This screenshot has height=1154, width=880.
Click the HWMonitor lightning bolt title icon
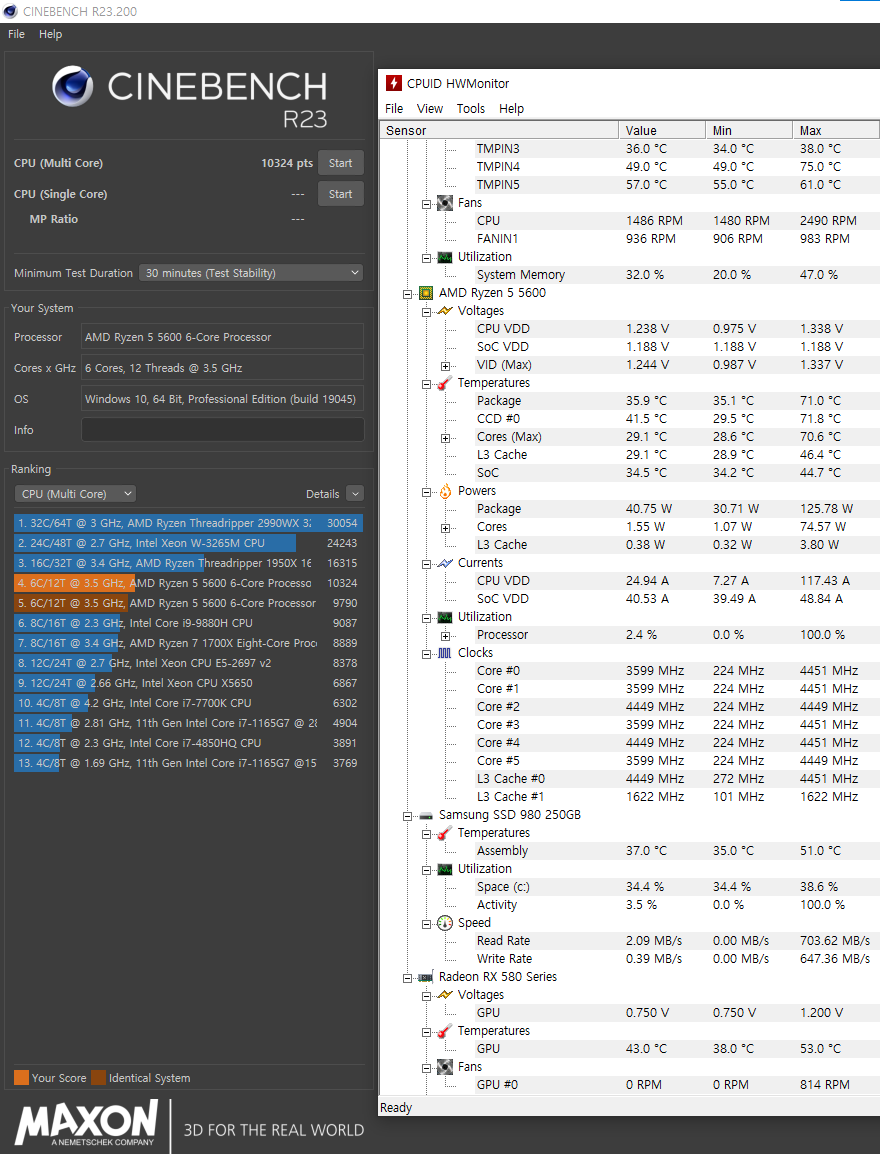(x=394, y=83)
